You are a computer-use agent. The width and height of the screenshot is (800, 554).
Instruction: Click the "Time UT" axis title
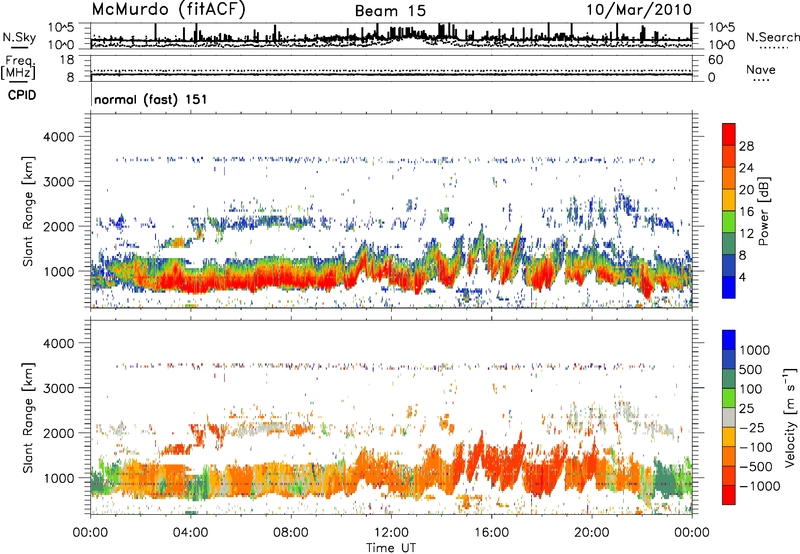[x=391, y=548]
